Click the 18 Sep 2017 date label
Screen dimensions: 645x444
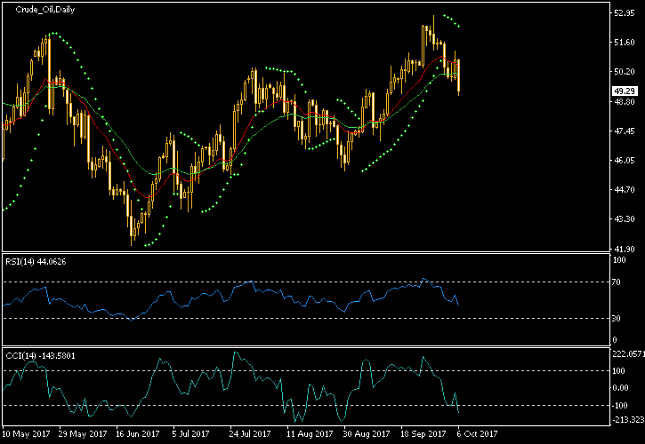click(x=423, y=434)
